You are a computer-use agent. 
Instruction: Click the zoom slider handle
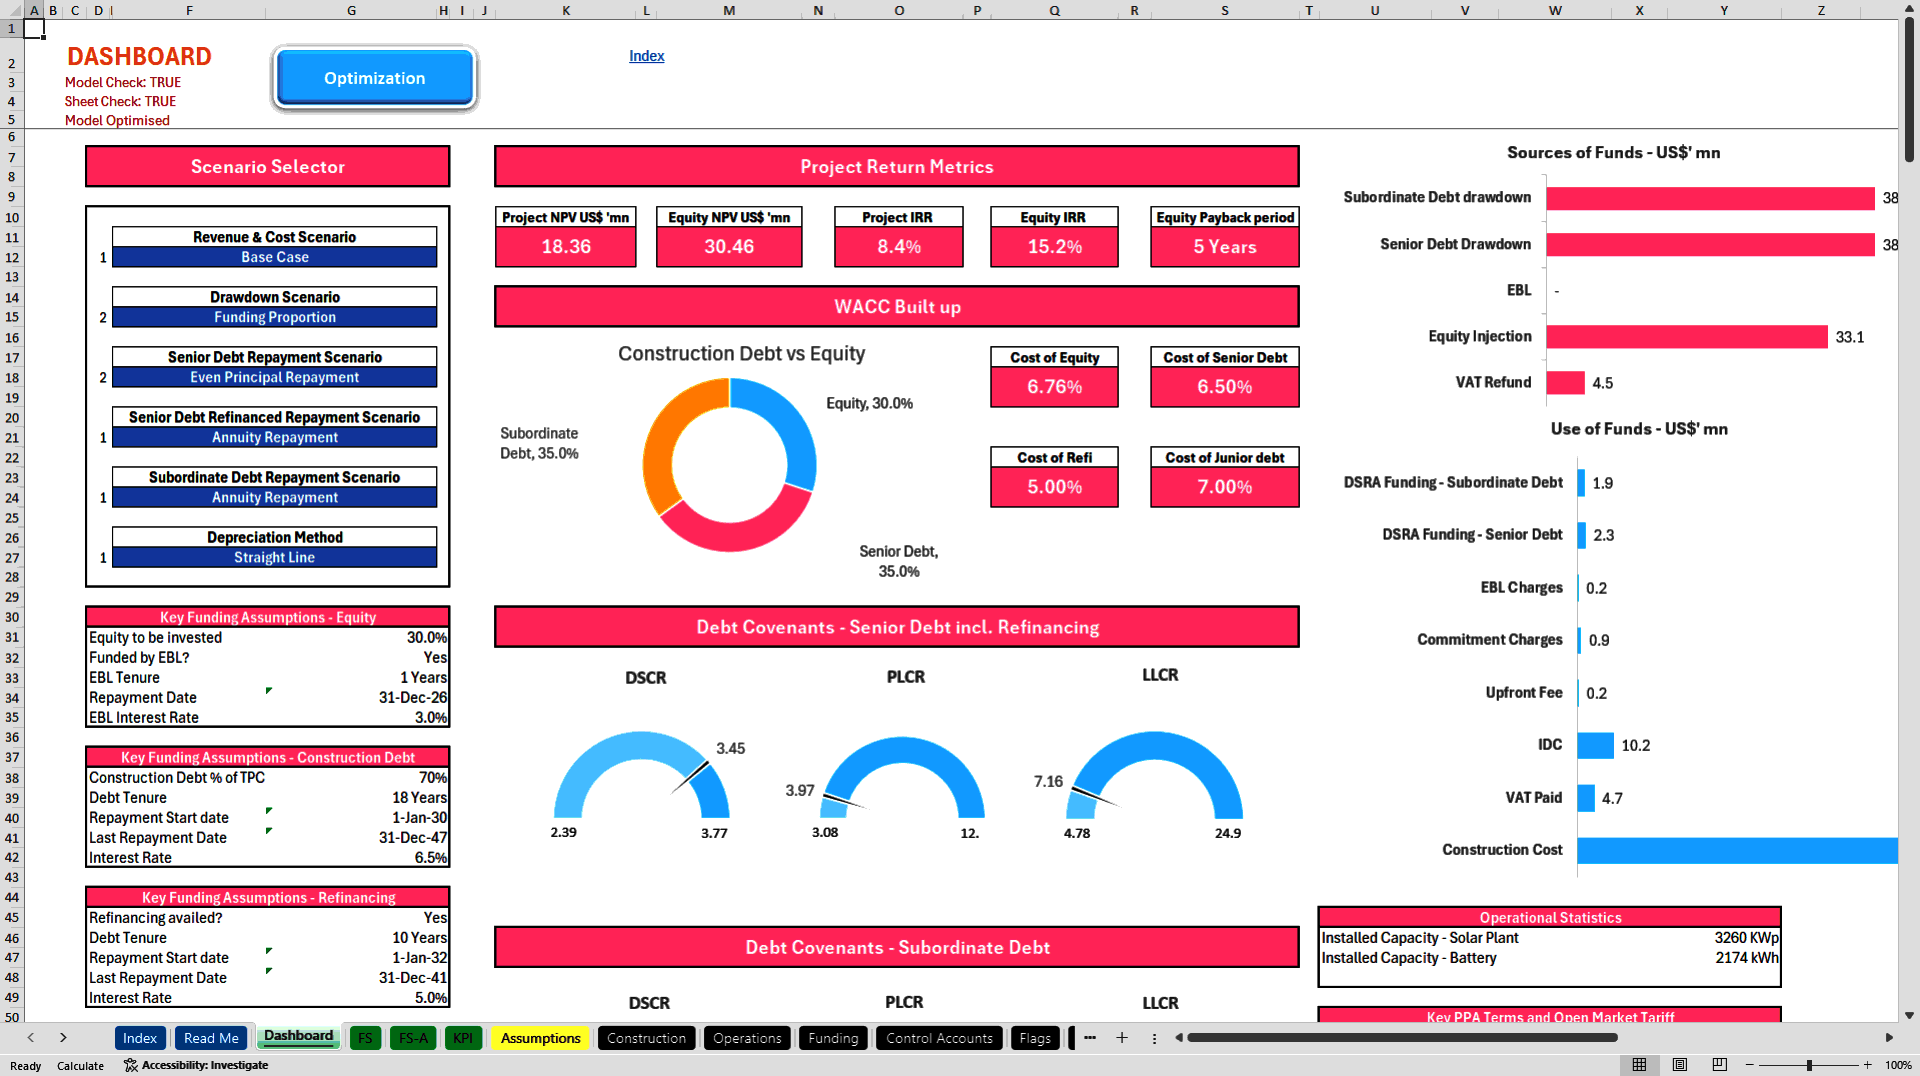1809,1065
